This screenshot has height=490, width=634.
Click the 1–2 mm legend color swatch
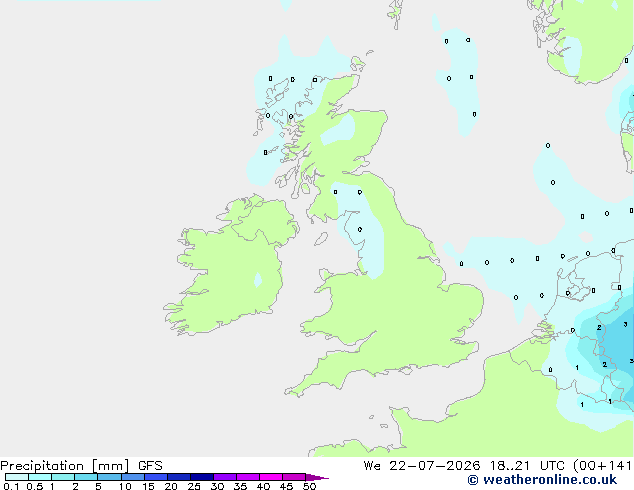(63, 477)
